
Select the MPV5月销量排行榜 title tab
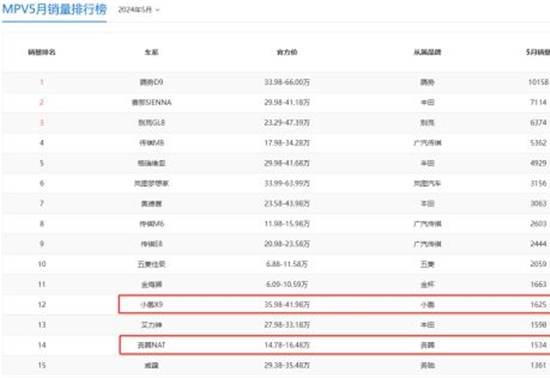54,9
